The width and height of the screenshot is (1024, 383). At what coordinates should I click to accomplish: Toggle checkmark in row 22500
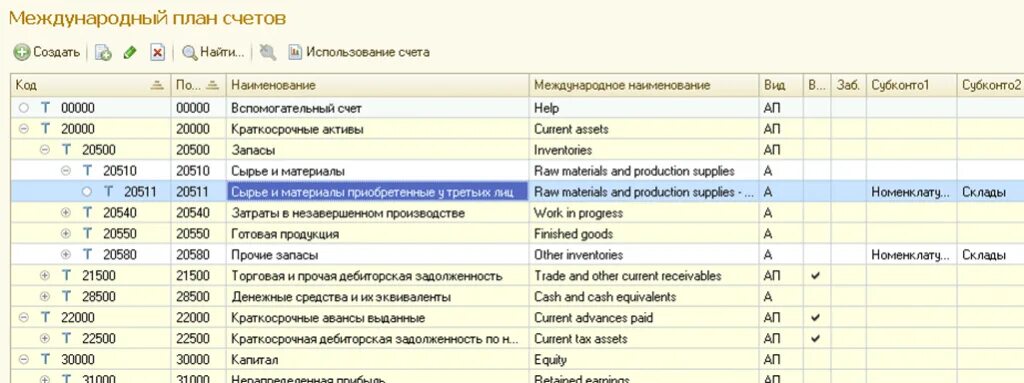[x=815, y=339]
